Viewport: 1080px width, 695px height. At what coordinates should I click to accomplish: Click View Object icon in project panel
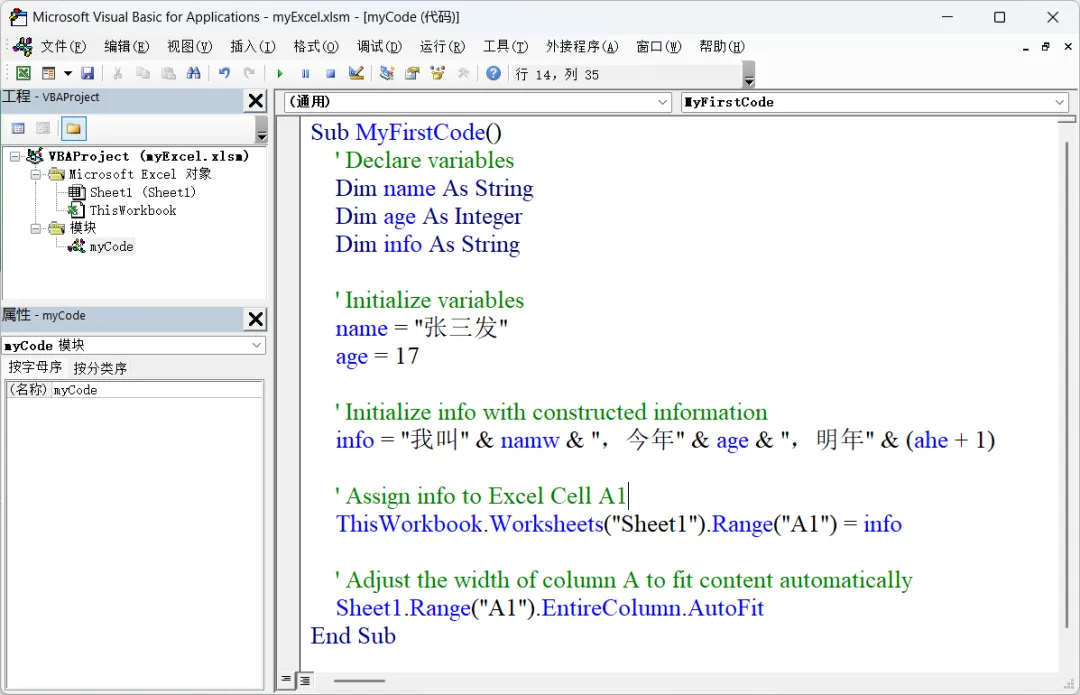(x=43, y=128)
